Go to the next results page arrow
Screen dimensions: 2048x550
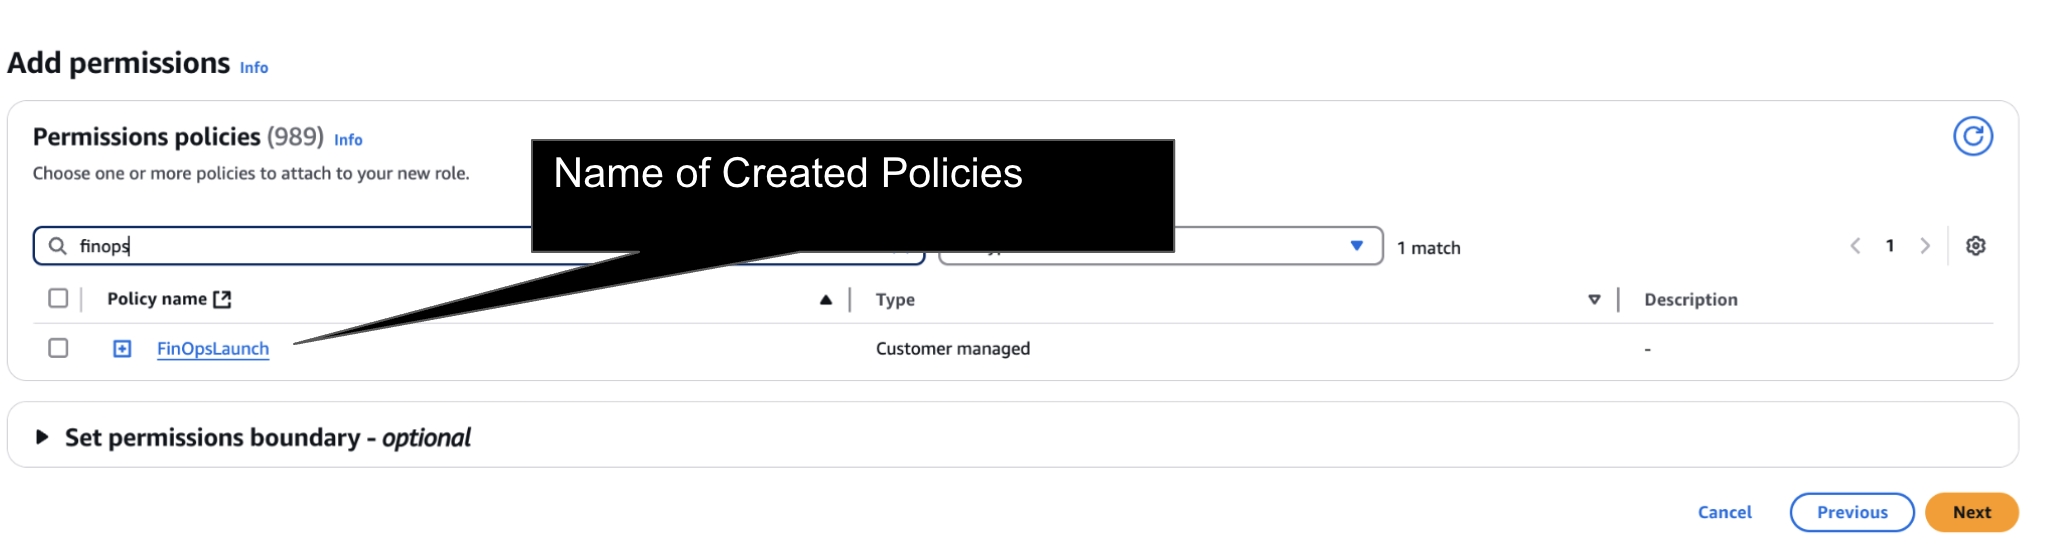(1925, 246)
